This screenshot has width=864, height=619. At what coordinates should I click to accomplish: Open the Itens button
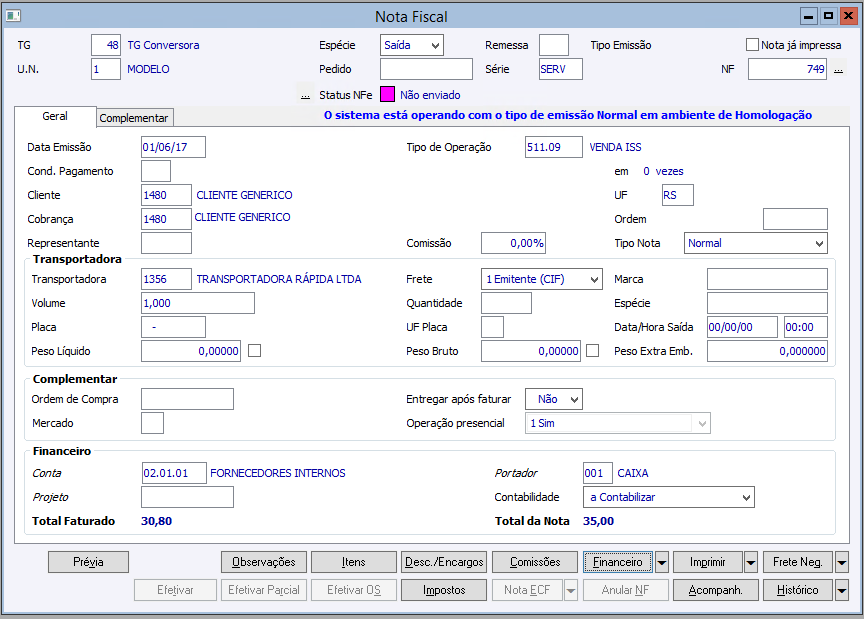tap(354, 562)
